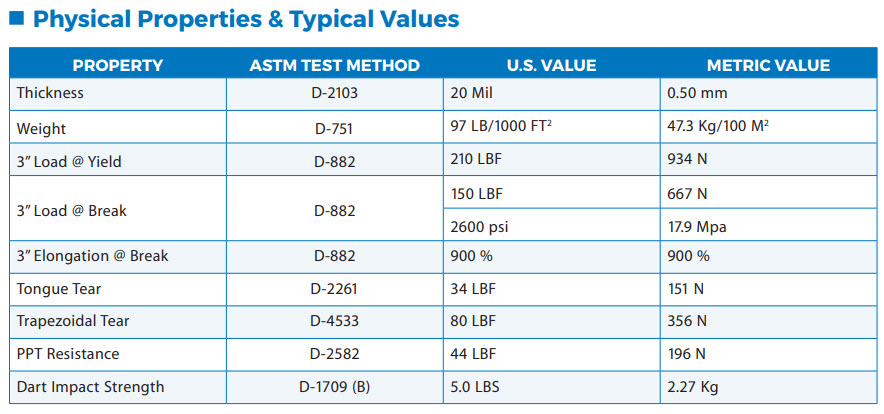Select the 934 N metric value

(688, 160)
